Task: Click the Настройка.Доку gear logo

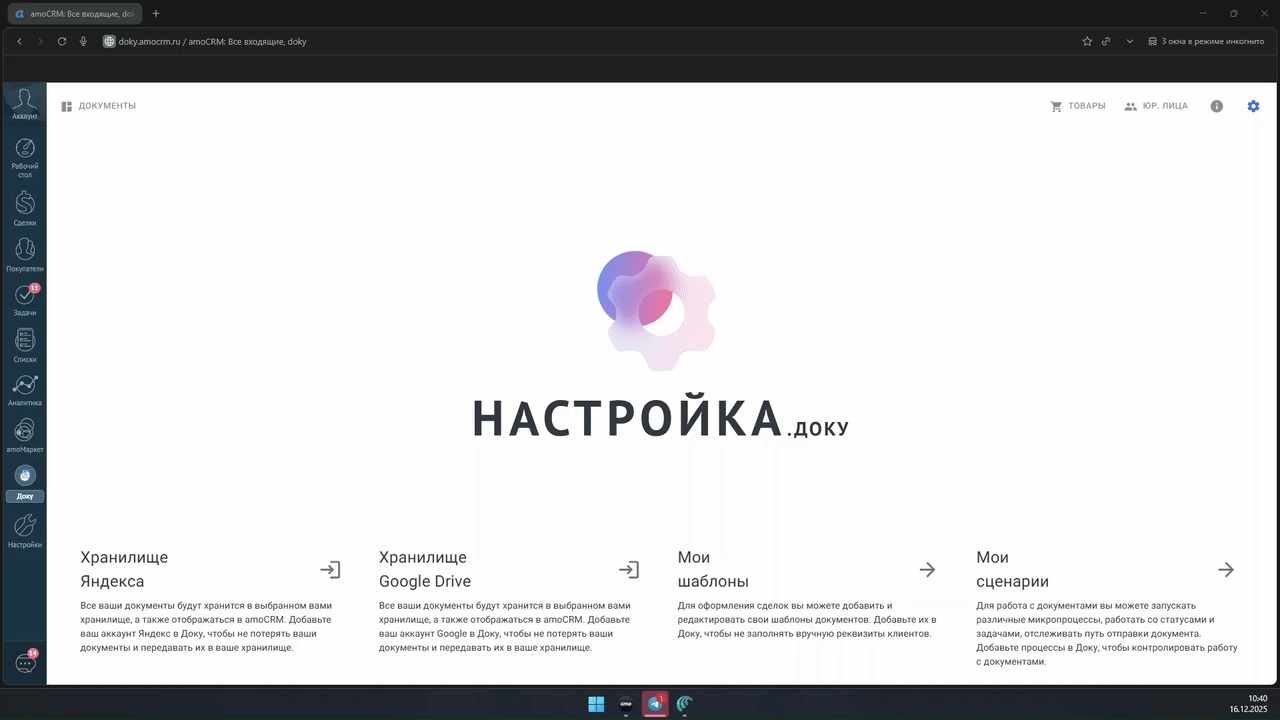Action: [656, 311]
